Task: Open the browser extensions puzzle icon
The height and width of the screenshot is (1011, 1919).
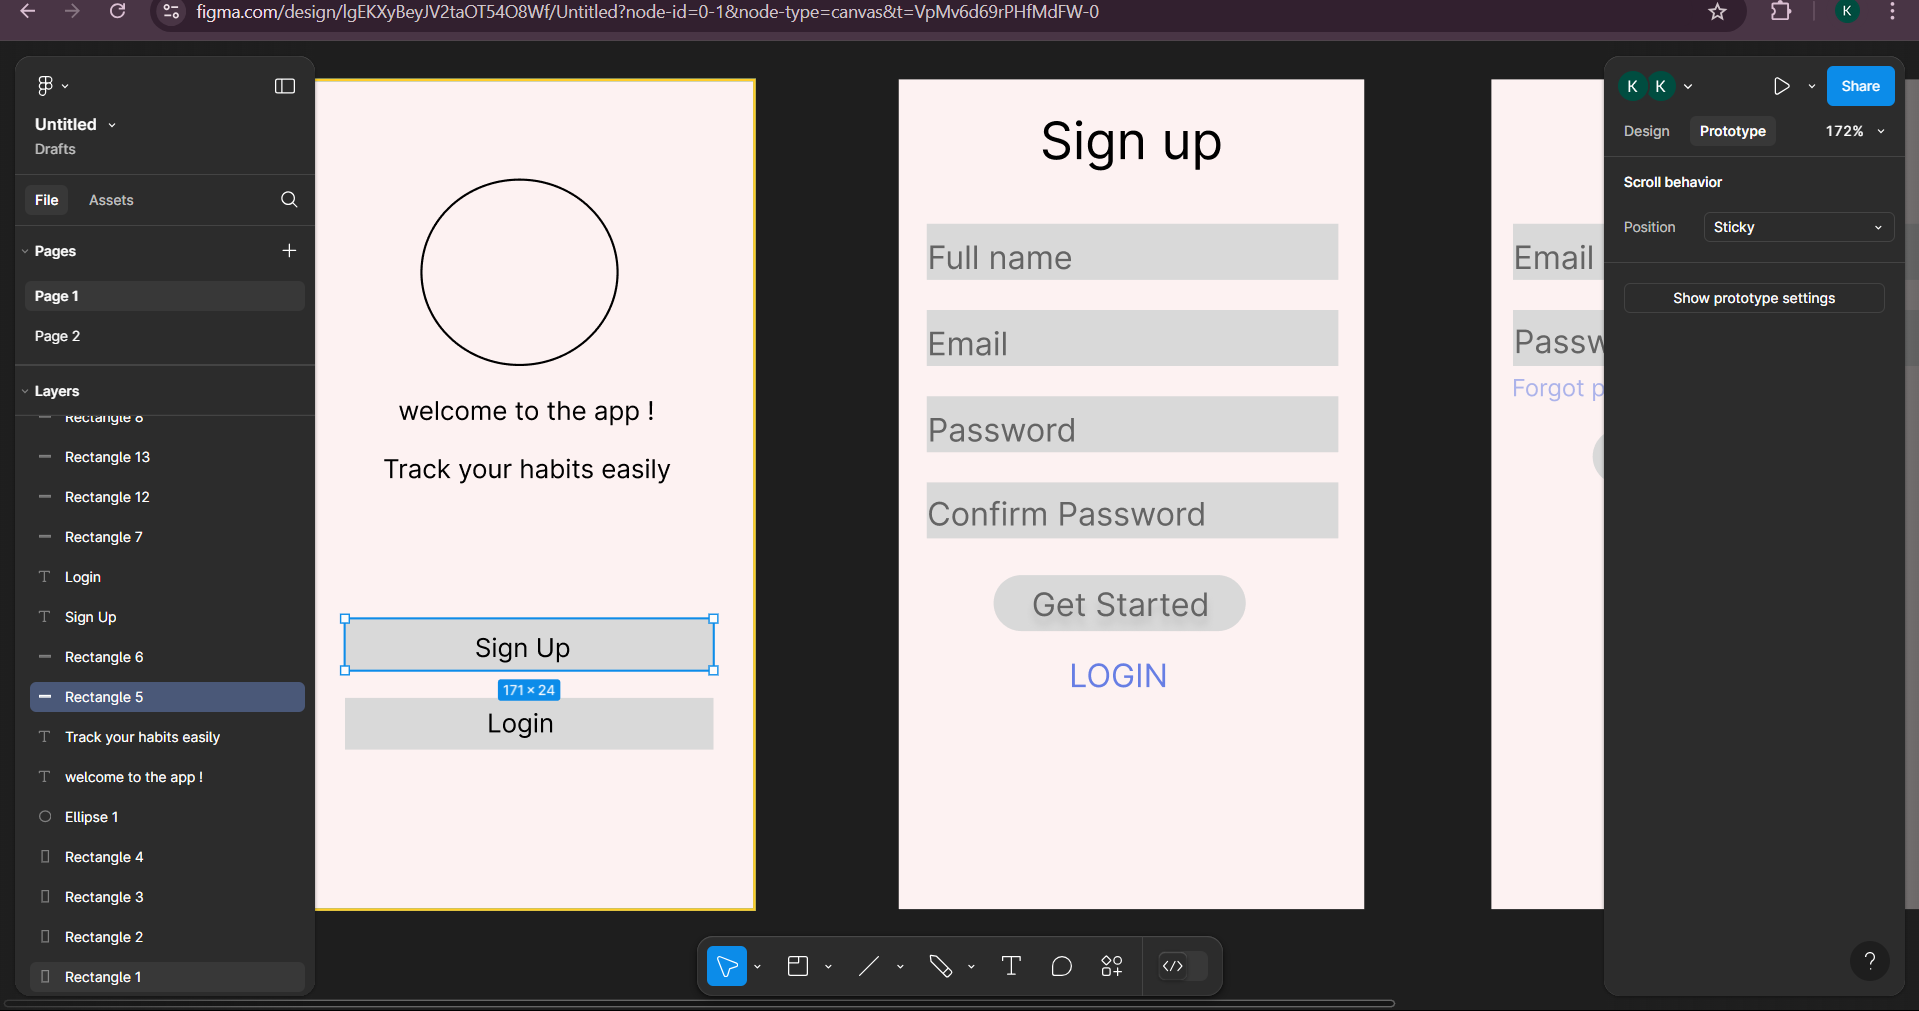Action: pyautogui.click(x=1781, y=12)
